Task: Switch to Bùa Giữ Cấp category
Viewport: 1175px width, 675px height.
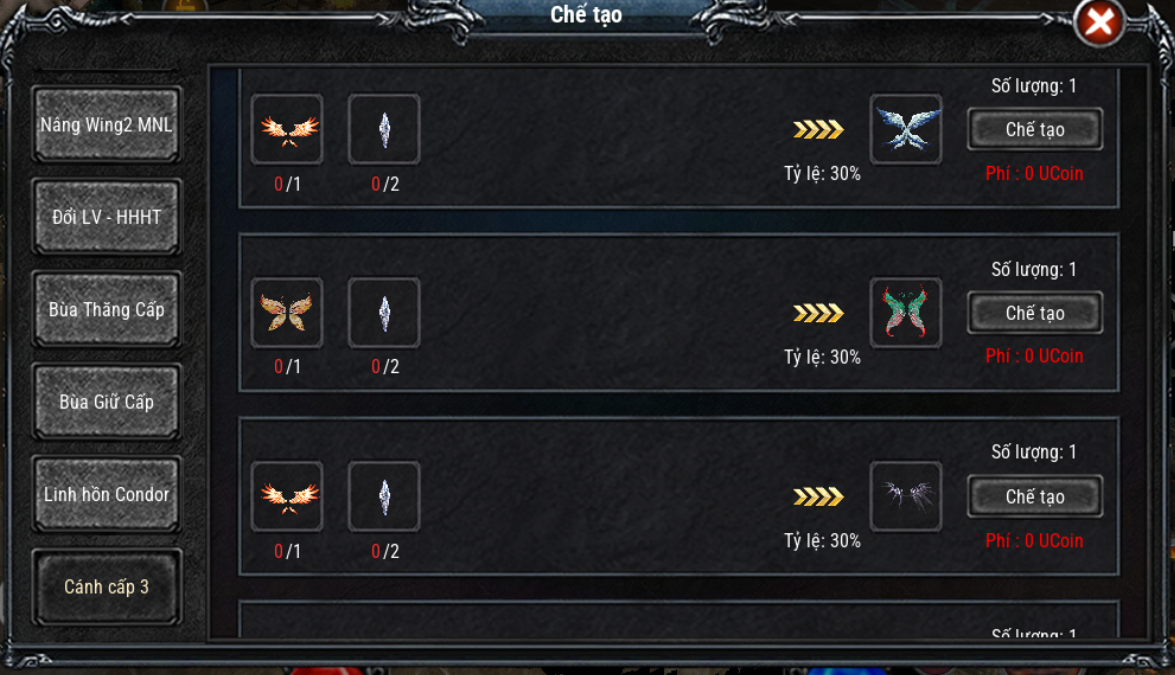Action: tap(106, 402)
